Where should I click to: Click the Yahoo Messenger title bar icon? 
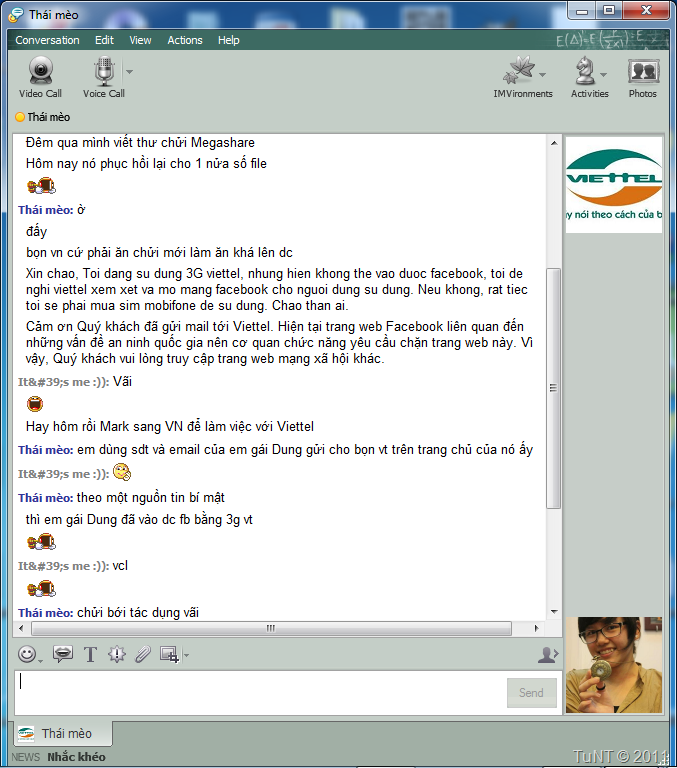point(16,15)
